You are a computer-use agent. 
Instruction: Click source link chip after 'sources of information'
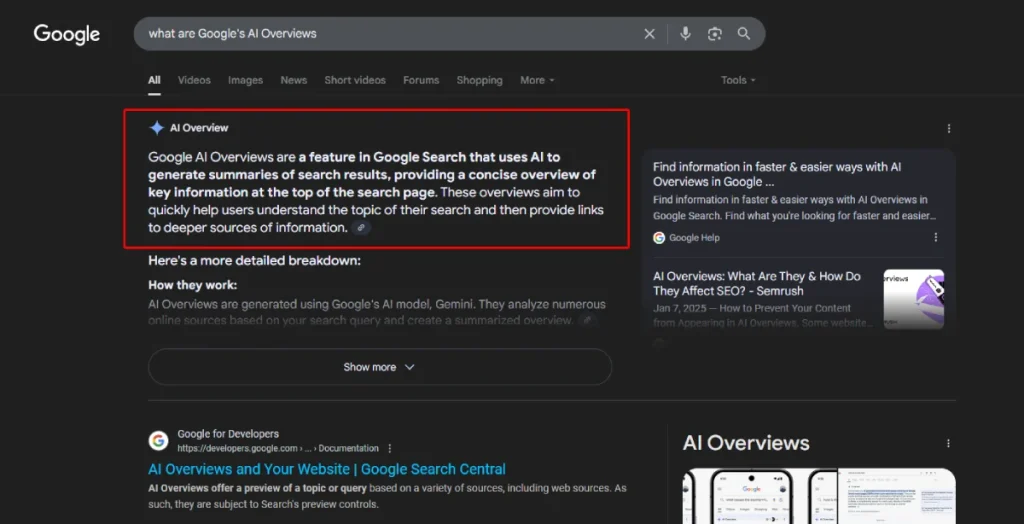pos(361,228)
